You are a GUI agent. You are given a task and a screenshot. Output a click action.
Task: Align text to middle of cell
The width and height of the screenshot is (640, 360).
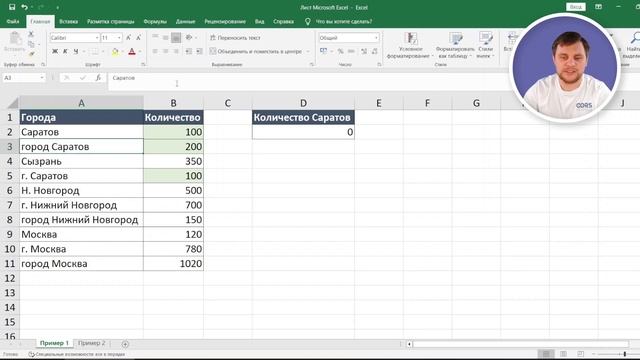pos(165,38)
